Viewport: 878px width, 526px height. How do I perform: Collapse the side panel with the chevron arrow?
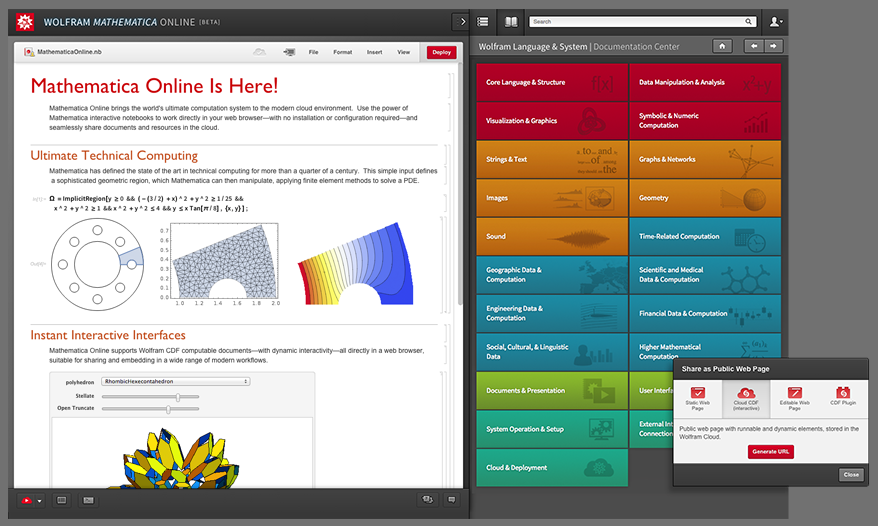pyautogui.click(x=461, y=22)
